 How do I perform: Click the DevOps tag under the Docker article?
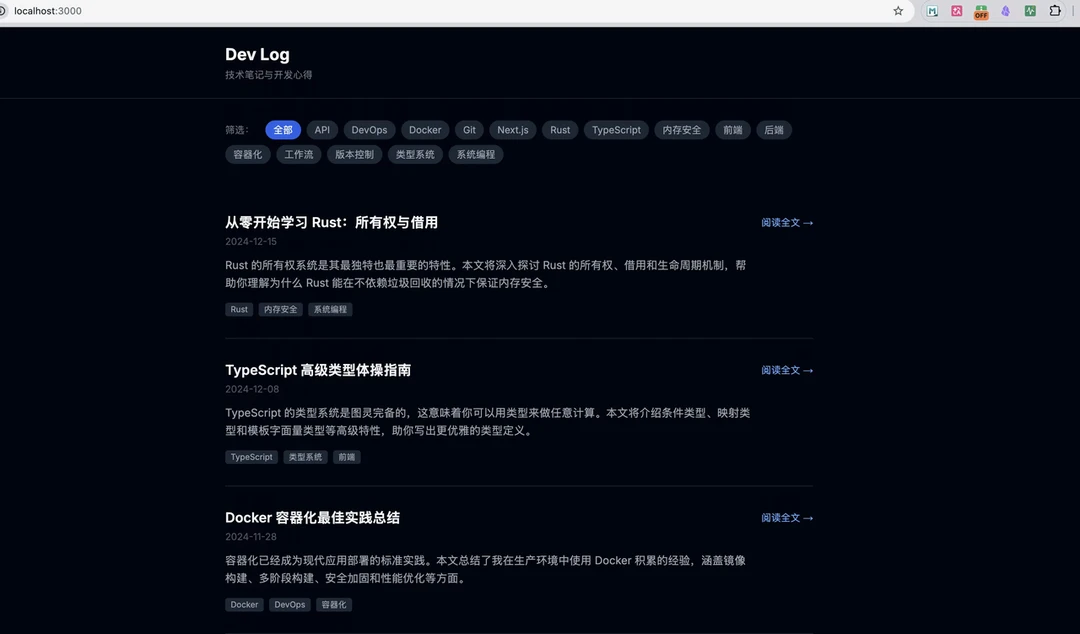coord(290,604)
